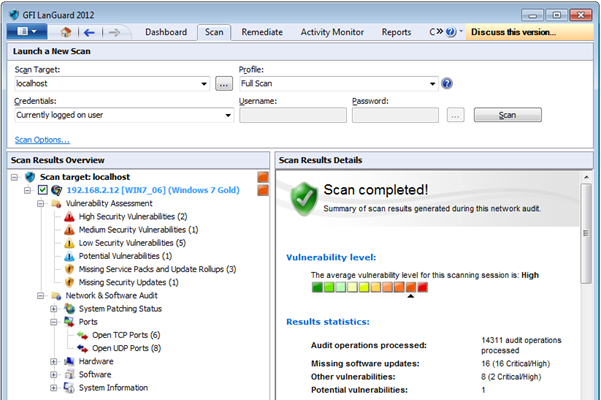Click the red vulnerability level swatch
Image resolution: width=601 pixels, height=400 pixels.
pyautogui.click(x=422, y=288)
